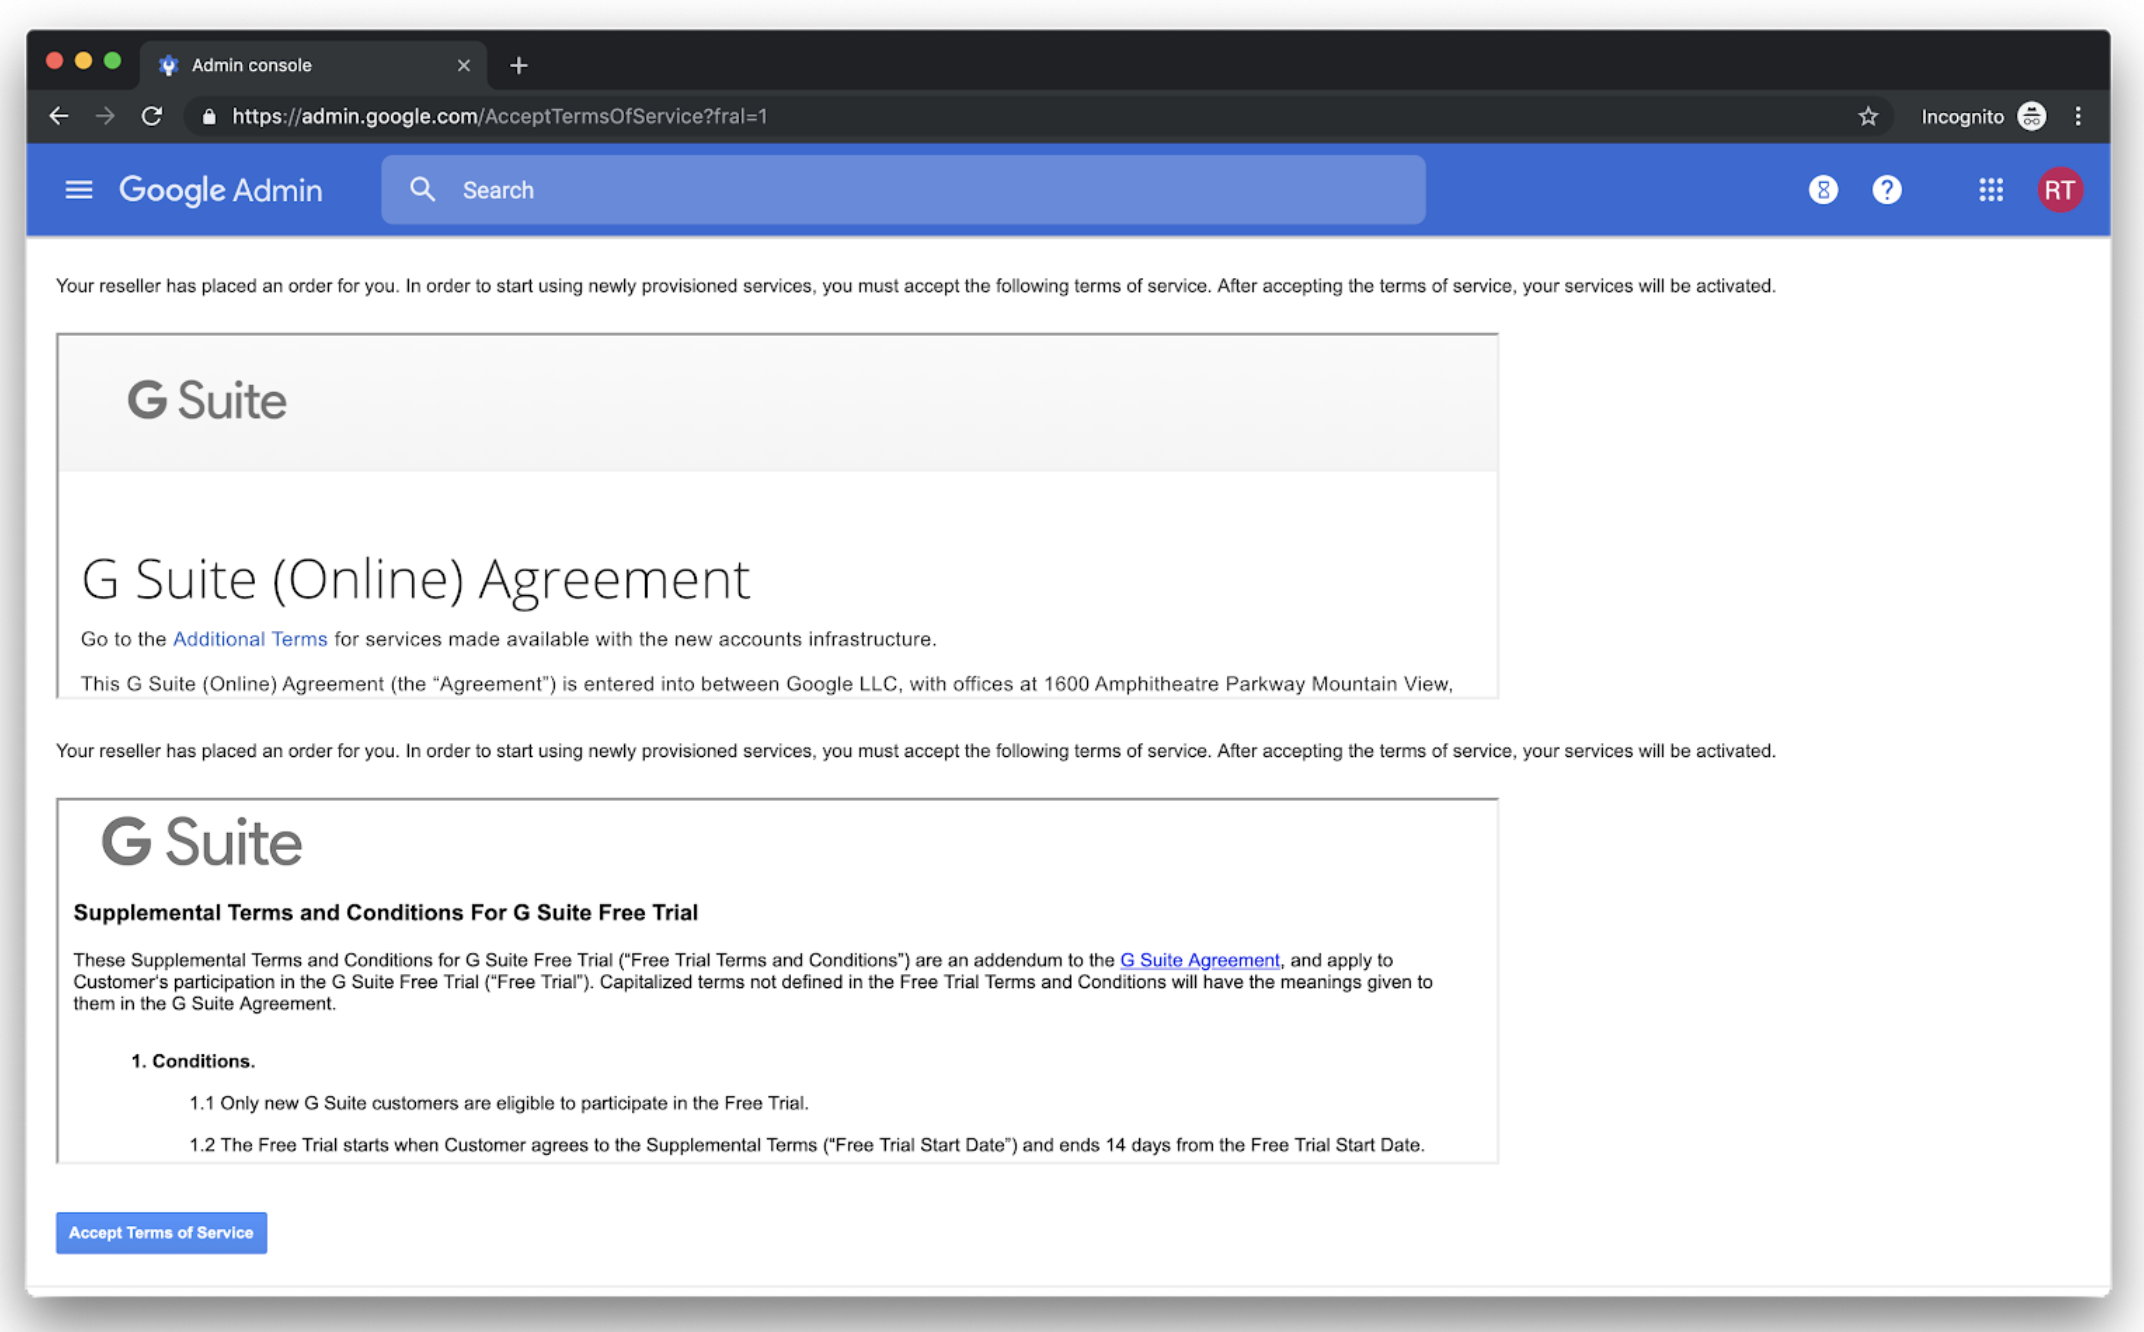
Task: Click the macOS green fullscreen window button
Action: tap(113, 62)
